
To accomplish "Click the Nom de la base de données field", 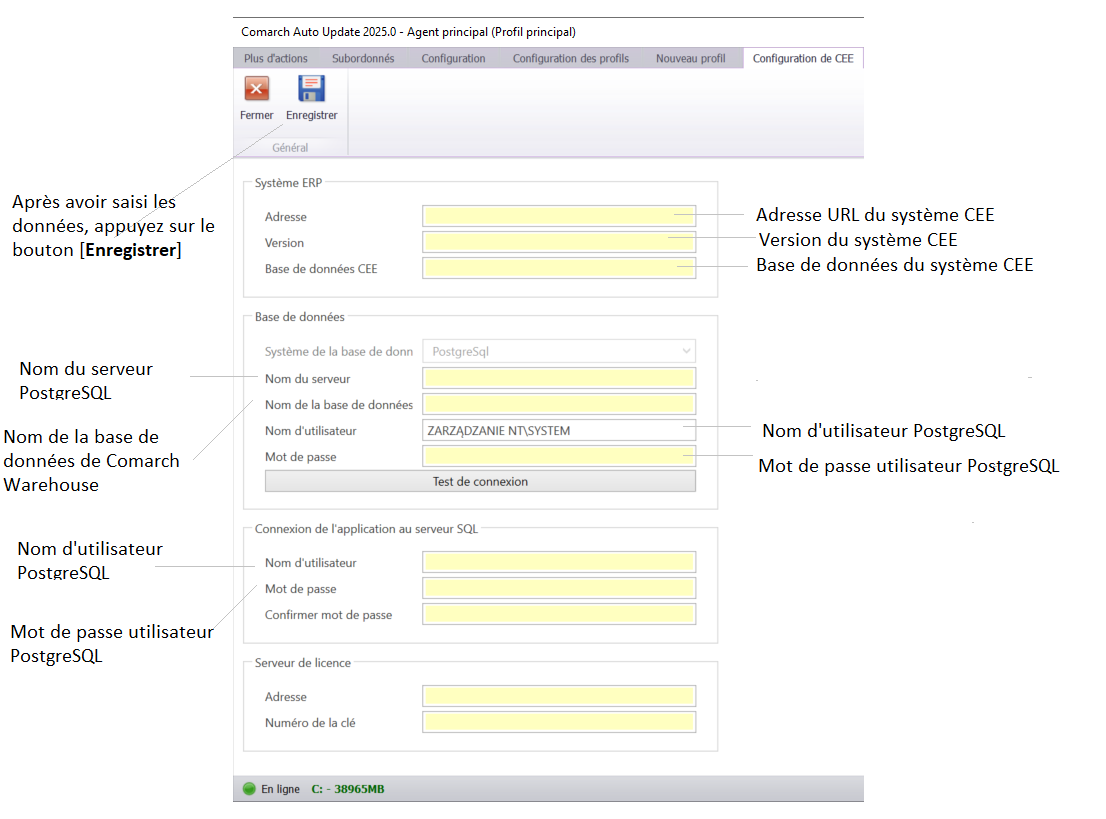I will pos(559,404).
